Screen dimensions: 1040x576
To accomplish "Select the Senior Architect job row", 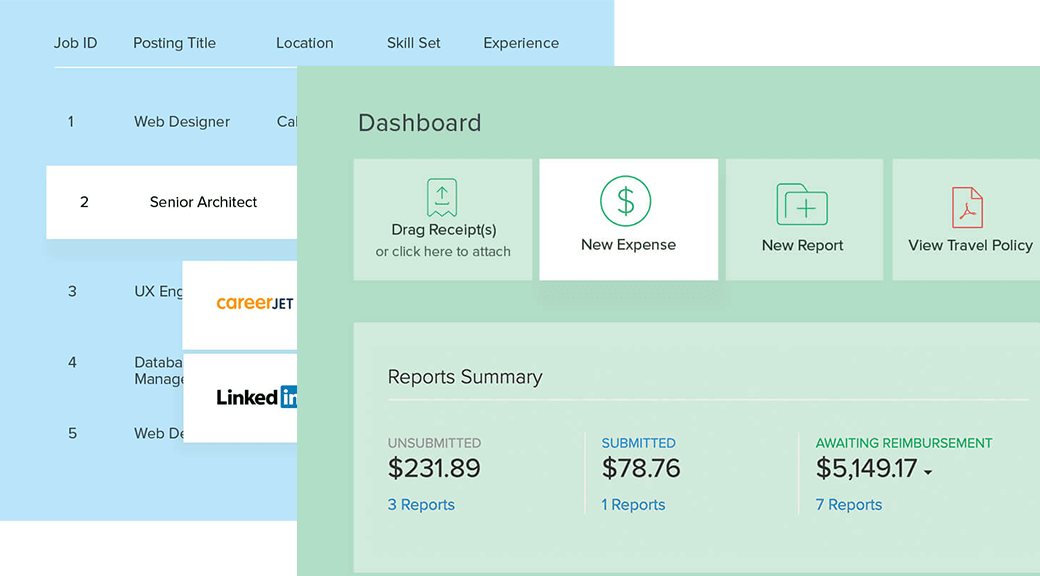I will click(172, 202).
